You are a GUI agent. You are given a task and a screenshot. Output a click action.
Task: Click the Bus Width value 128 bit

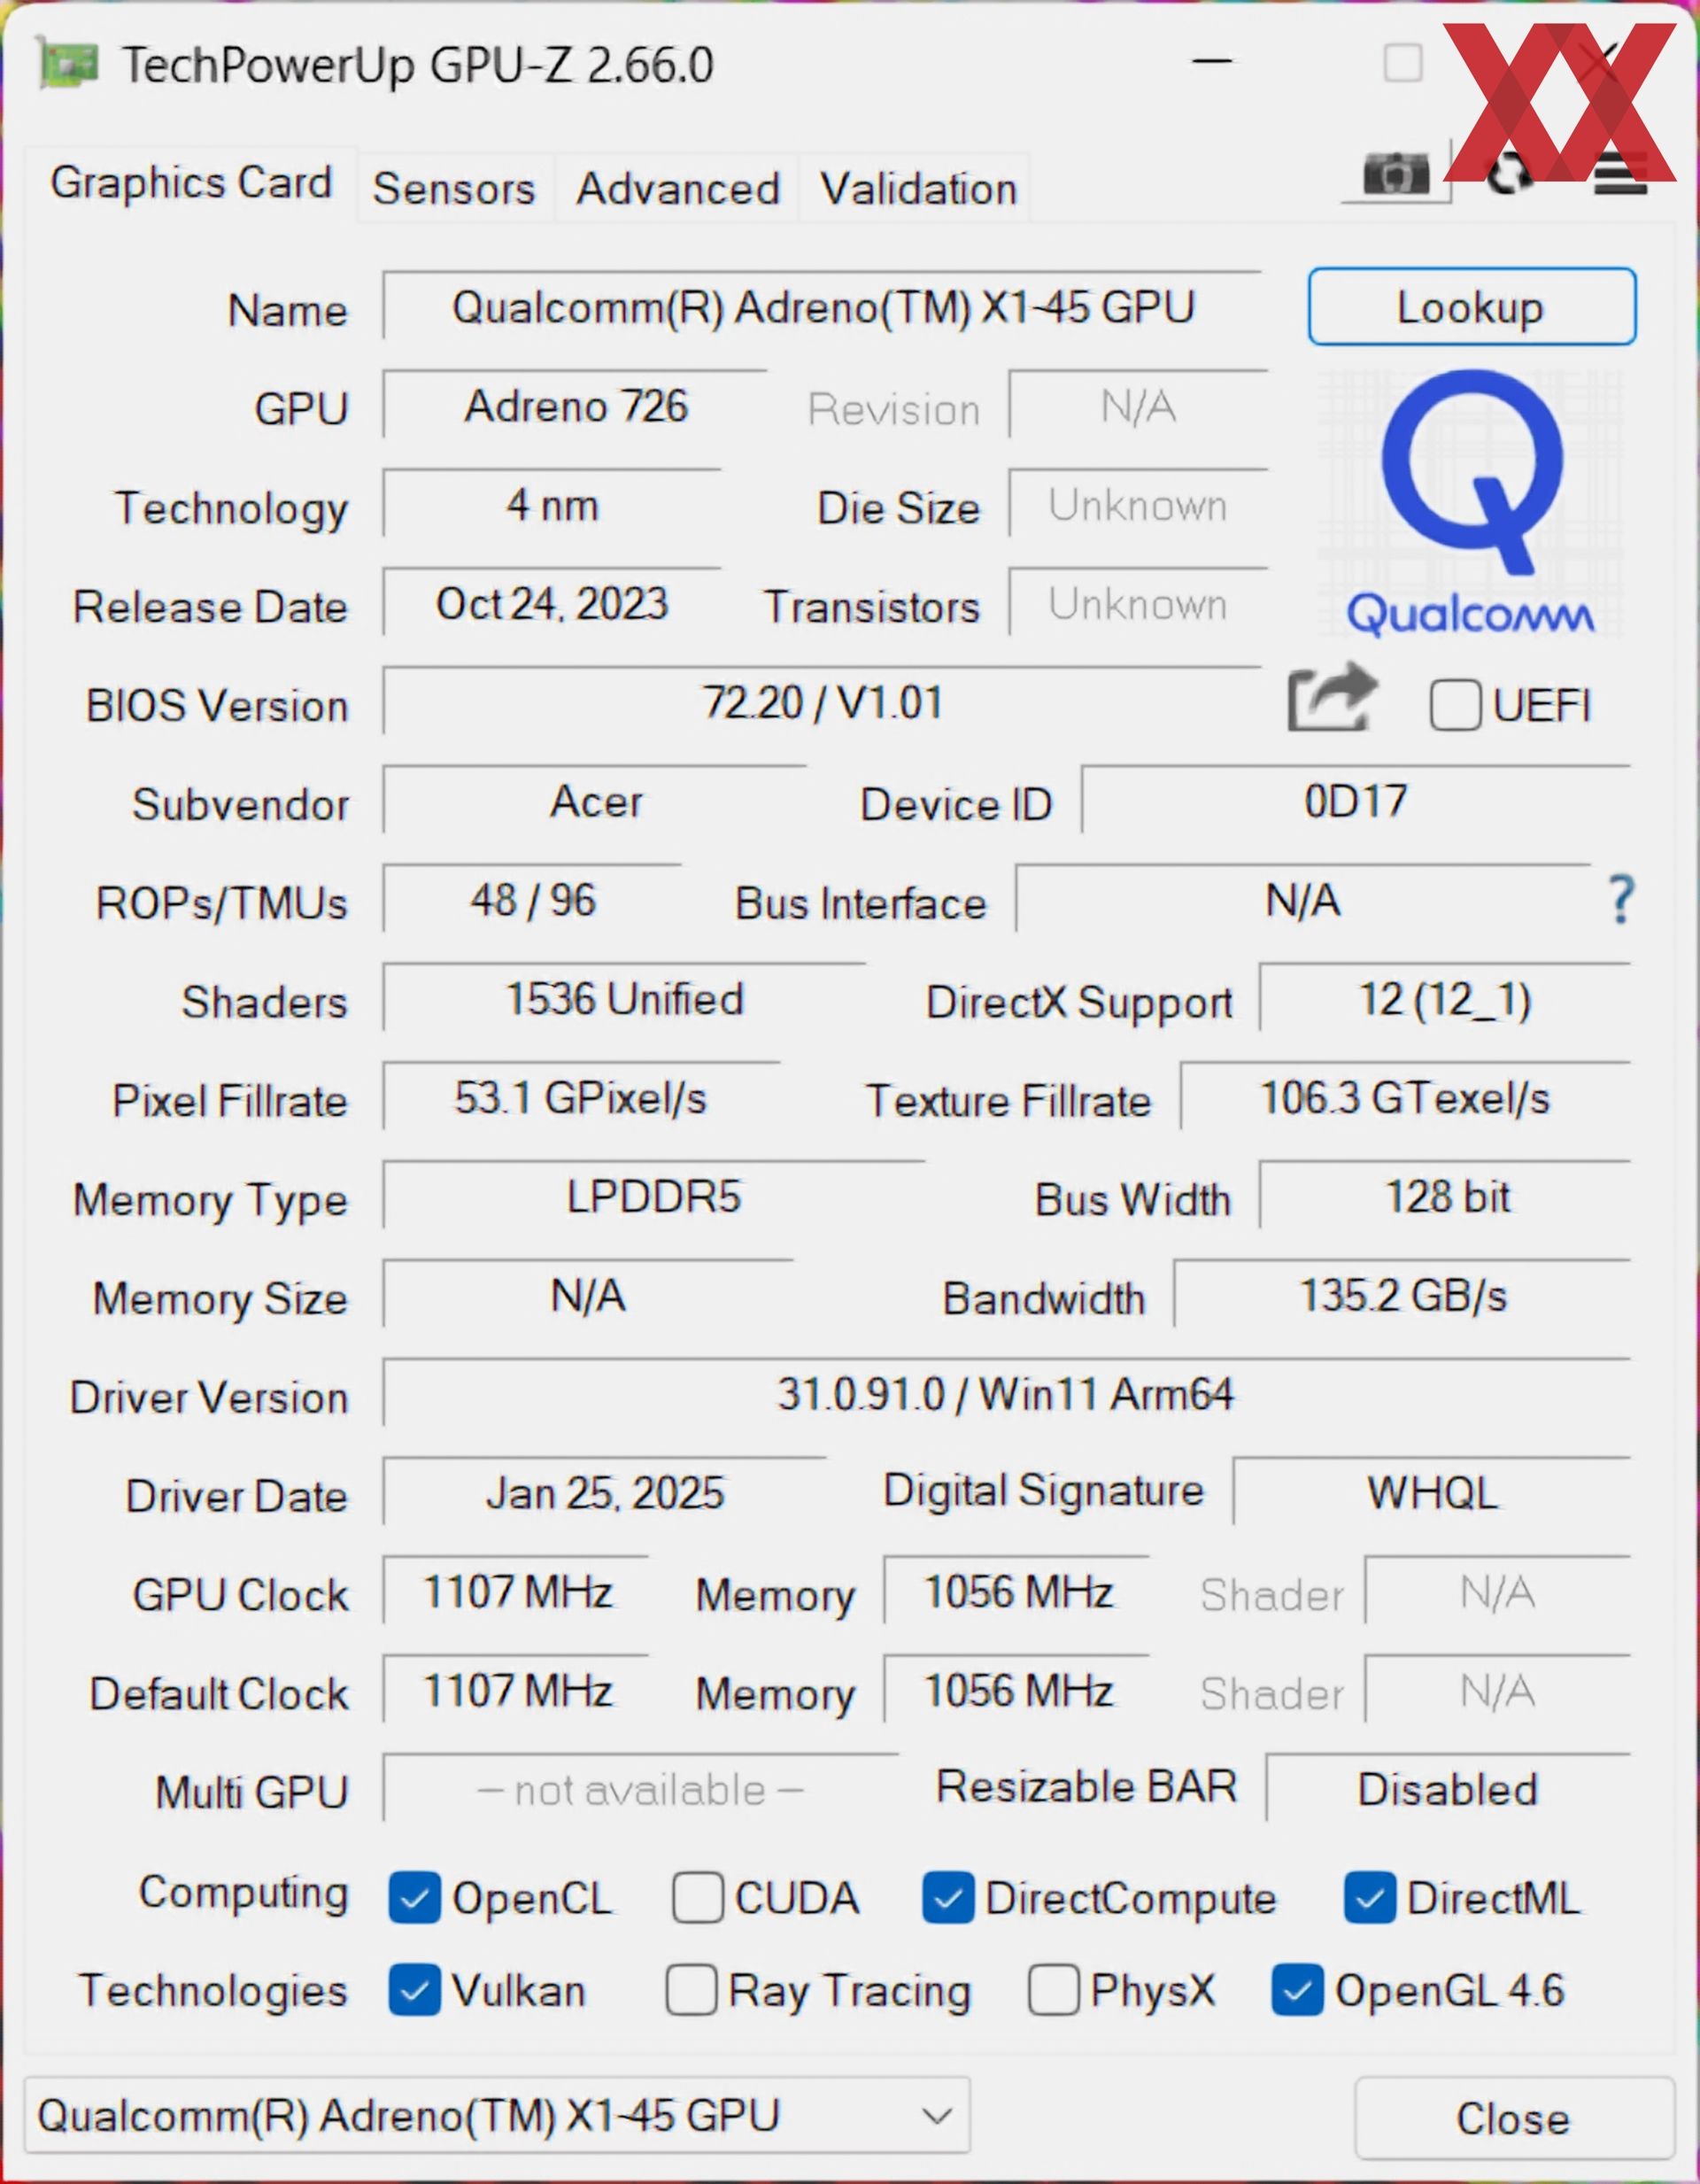coord(1445,1195)
